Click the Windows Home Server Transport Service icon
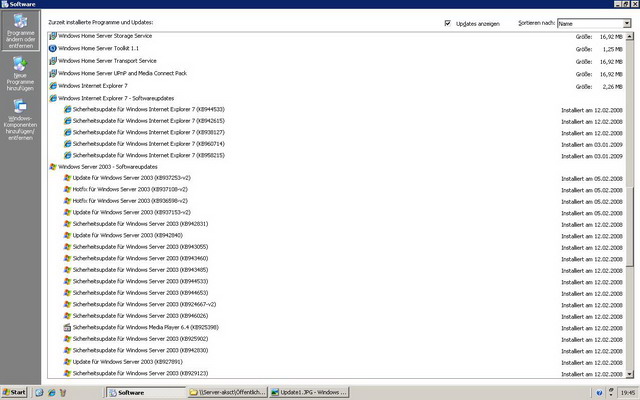 coord(53,61)
